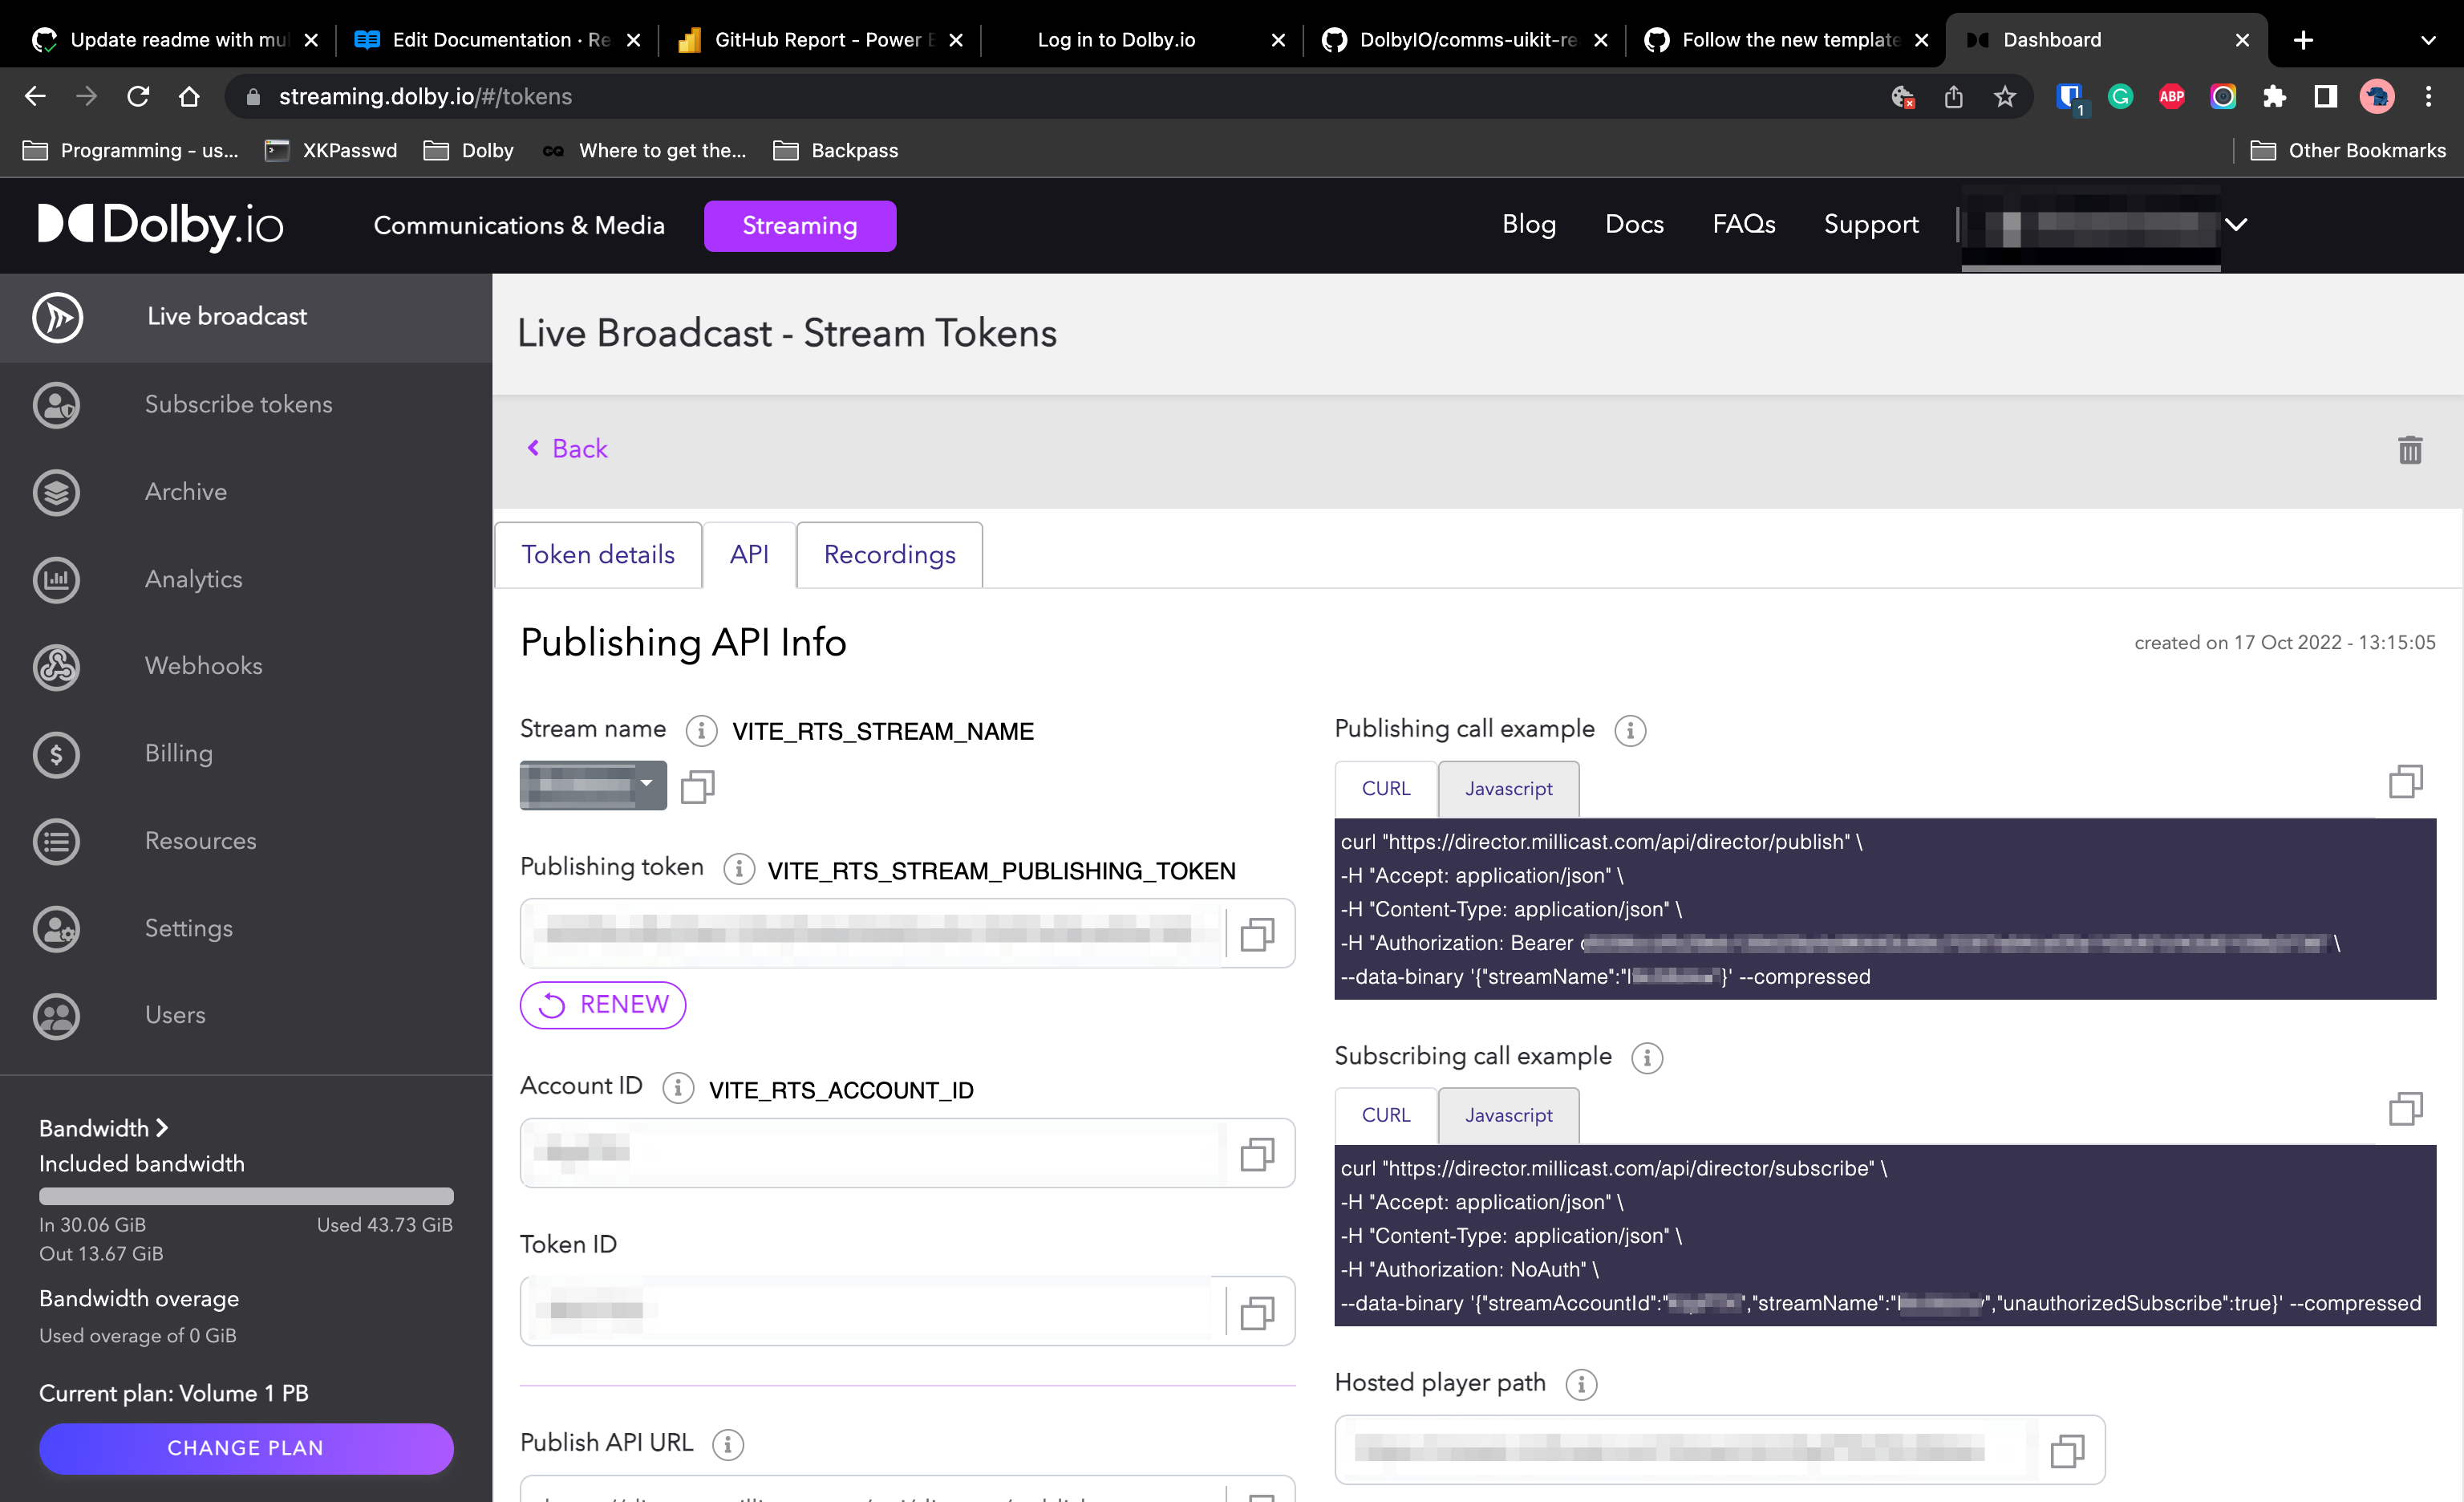The width and height of the screenshot is (2464, 1502).
Task: Copy the publishing token value
Action: pyautogui.click(x=1257, y=934)
